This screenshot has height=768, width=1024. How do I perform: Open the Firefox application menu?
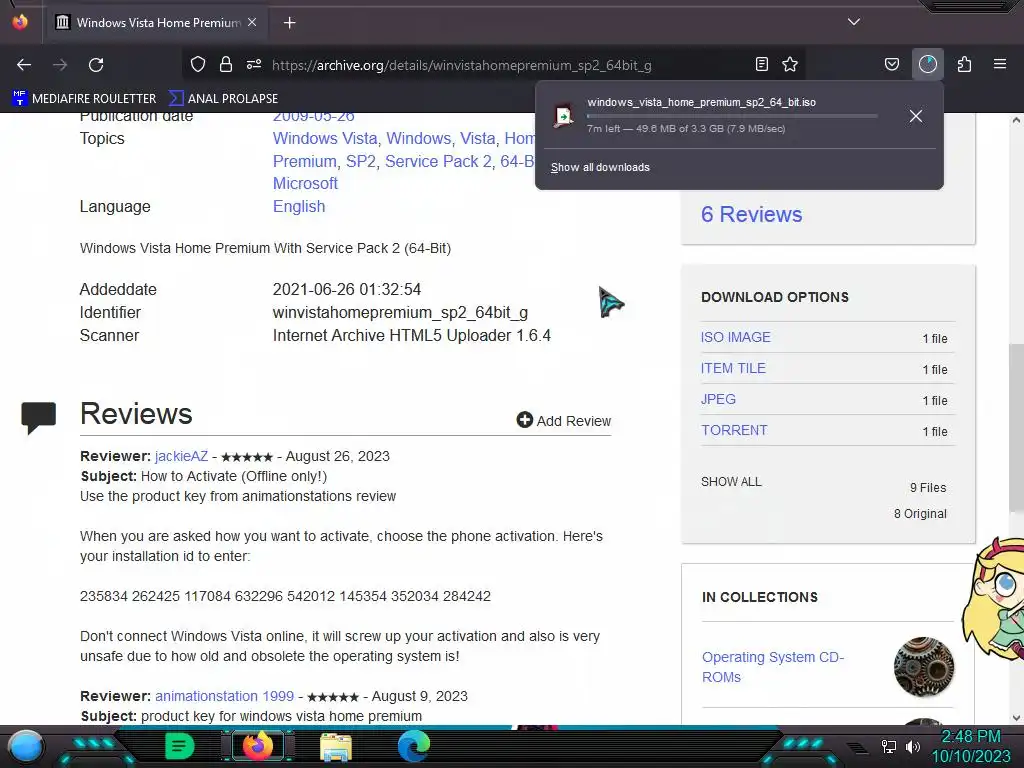click(1000, 65)
